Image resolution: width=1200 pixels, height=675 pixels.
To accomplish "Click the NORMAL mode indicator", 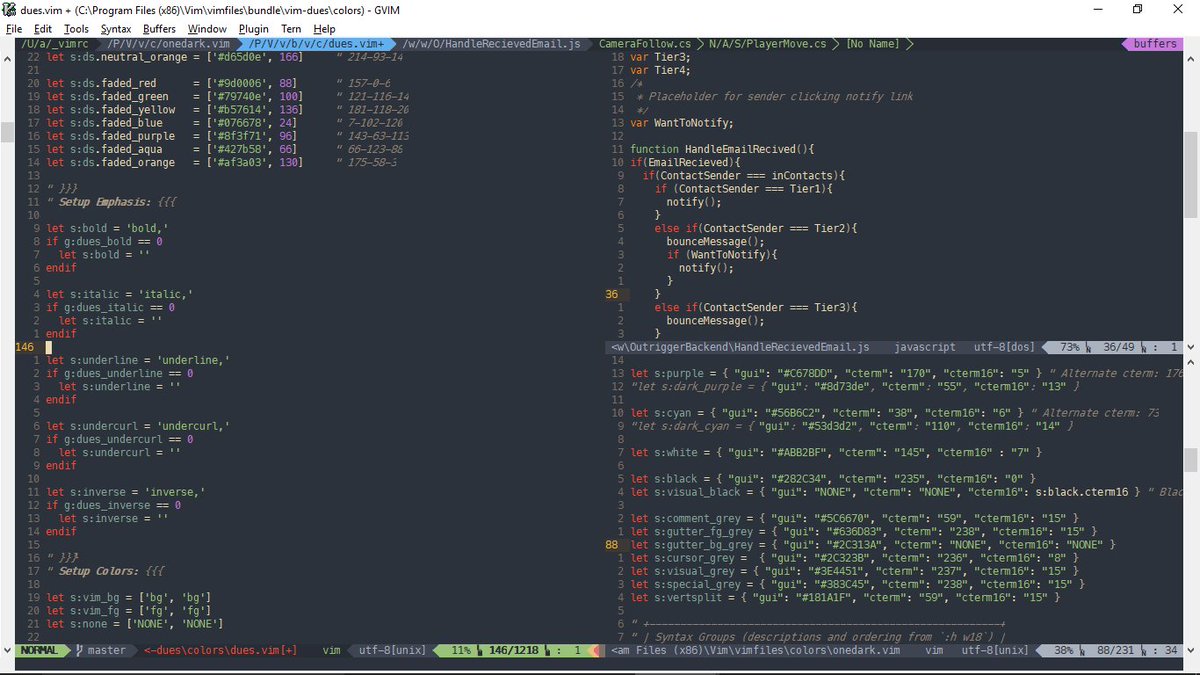I will (x=42, y=650).
